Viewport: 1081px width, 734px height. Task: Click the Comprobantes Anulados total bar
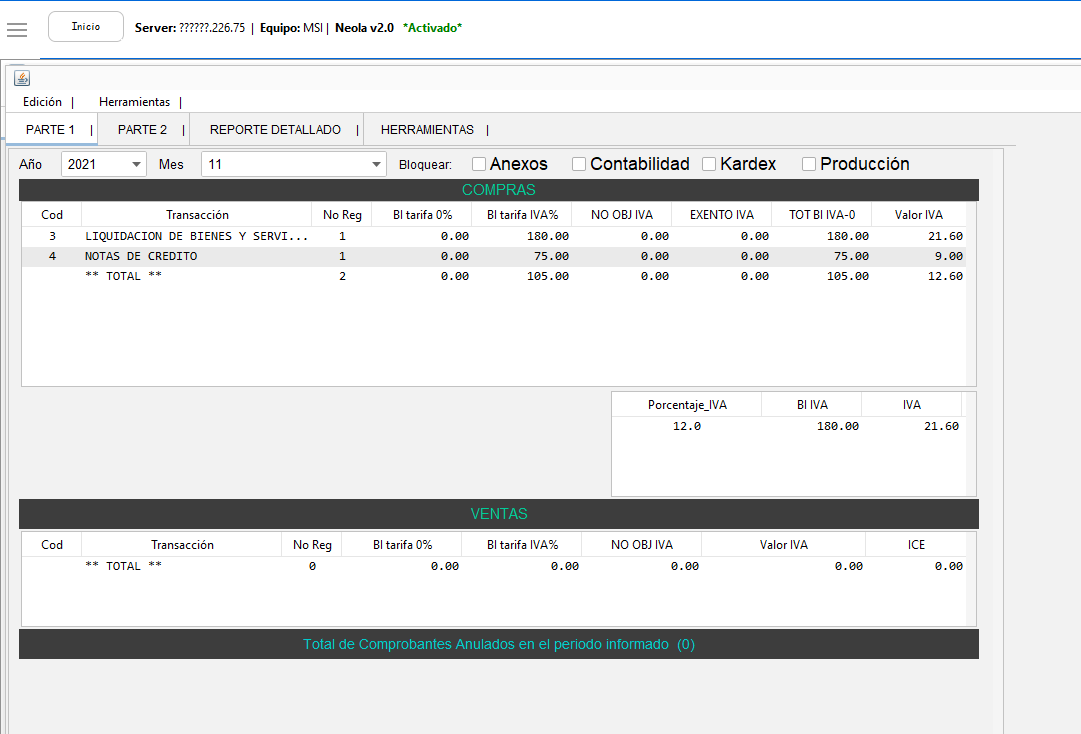pyautogui.click(x=498, y=645)
